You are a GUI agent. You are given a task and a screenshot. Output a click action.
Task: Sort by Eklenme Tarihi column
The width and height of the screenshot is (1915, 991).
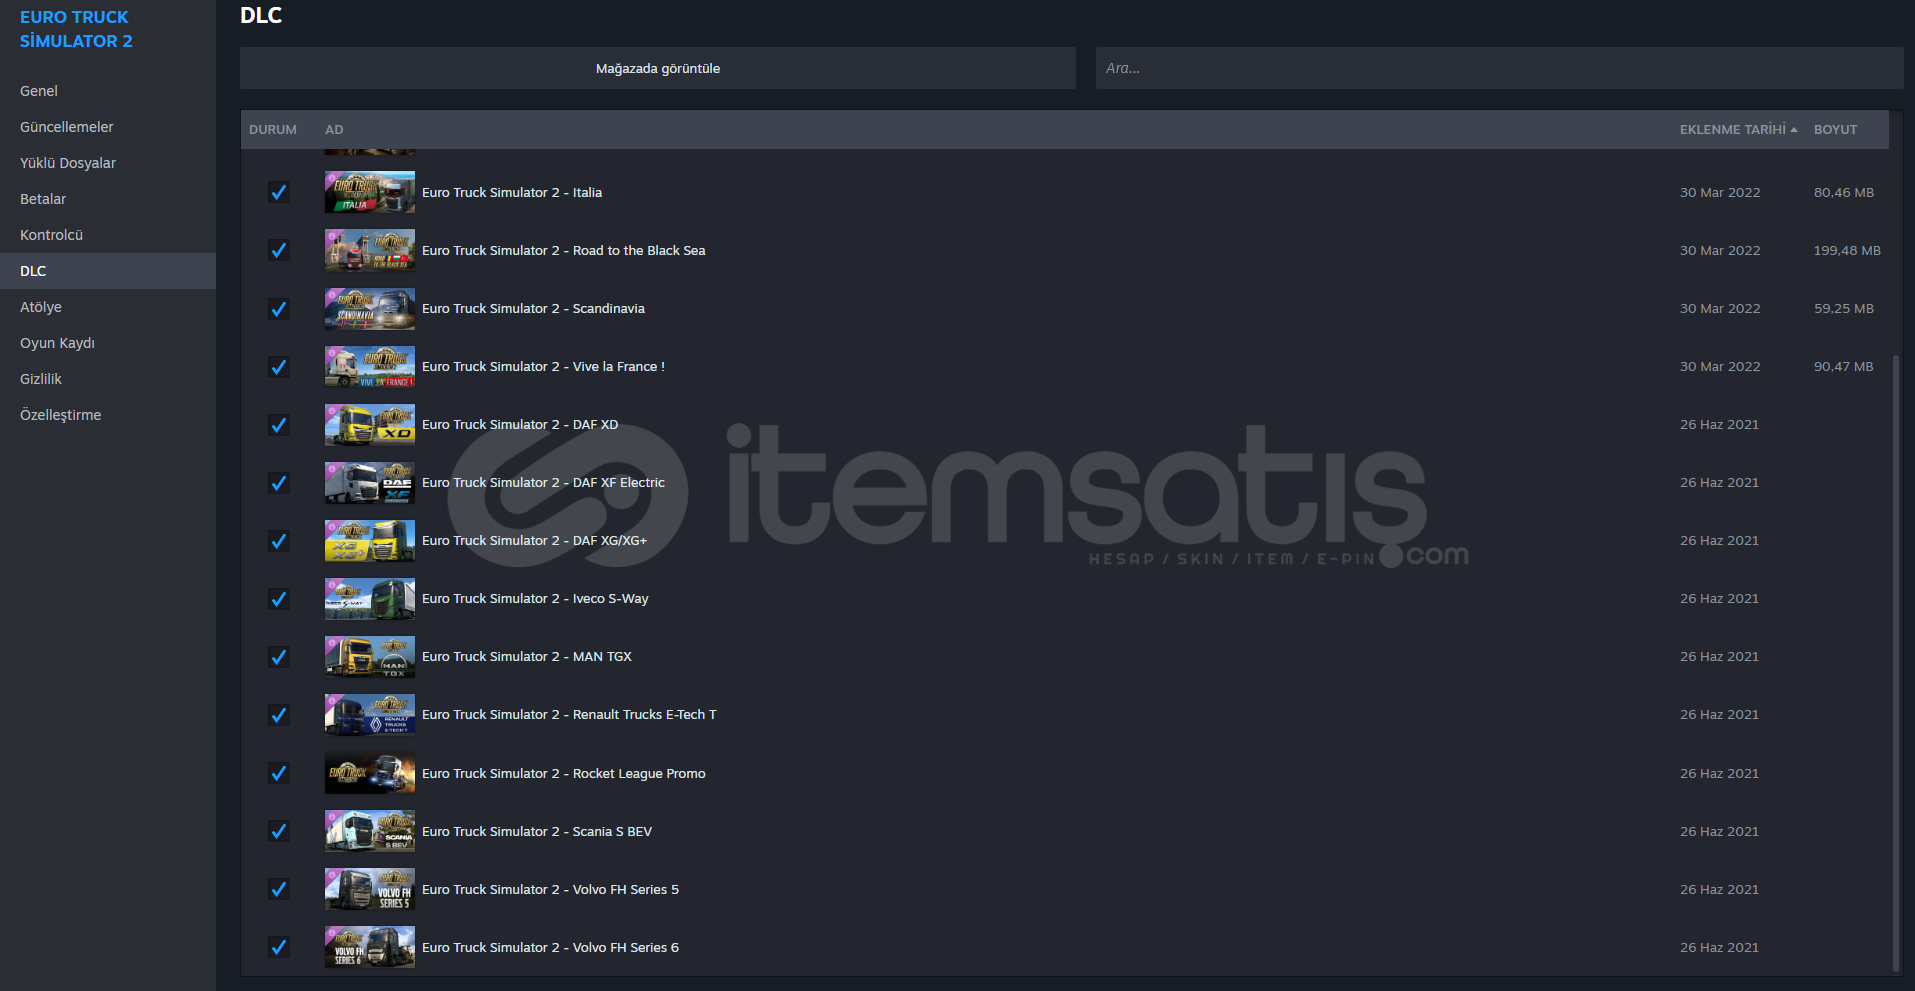[1738, 130]
